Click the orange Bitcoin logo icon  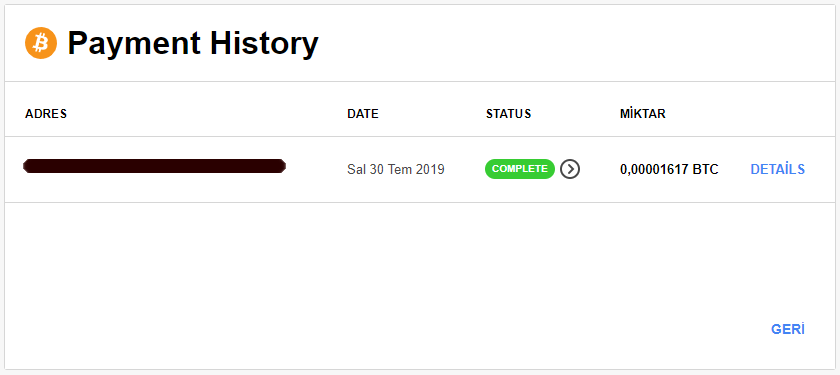41,43
